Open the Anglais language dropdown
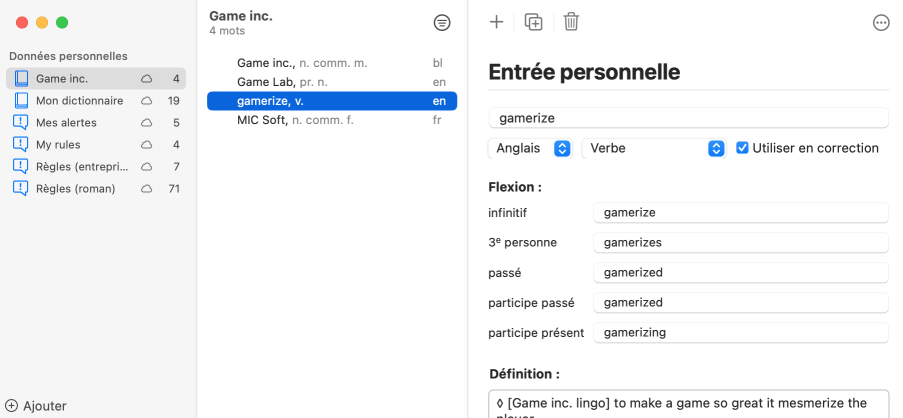903x418 pixels. coord(530,149)
